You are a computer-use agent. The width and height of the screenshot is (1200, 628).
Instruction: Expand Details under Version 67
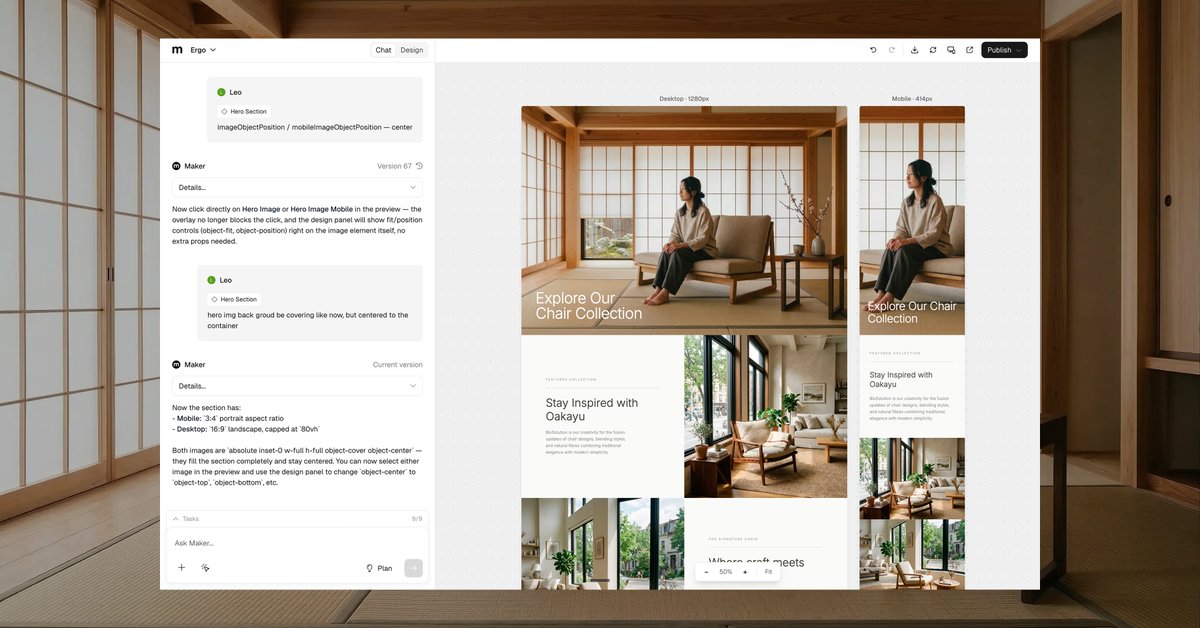coord(297,187)
